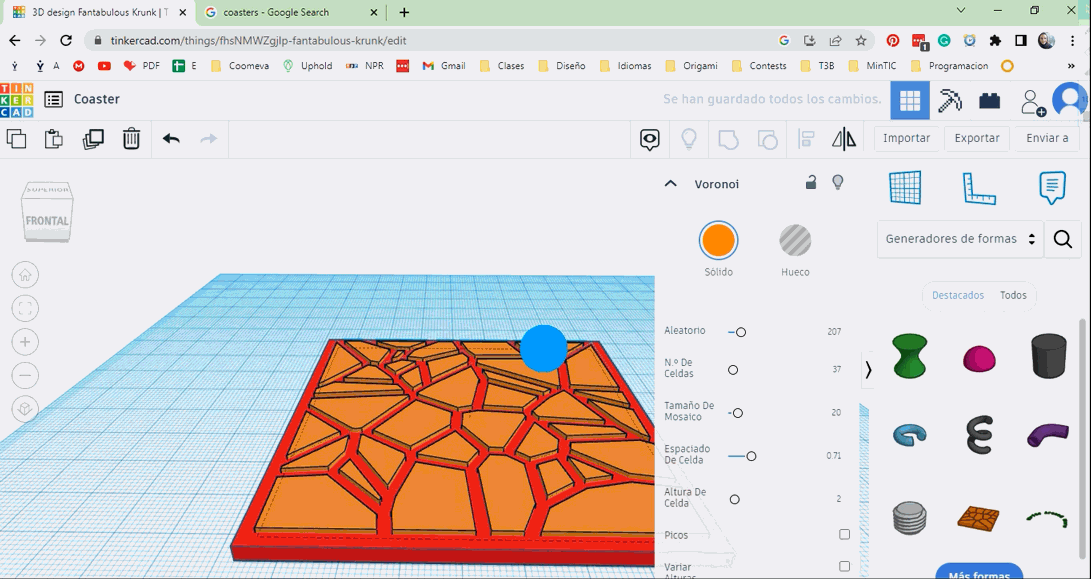Collapse the shapes panel side arrow
This screenshot has width=1091, height=579.
(868, 370)
